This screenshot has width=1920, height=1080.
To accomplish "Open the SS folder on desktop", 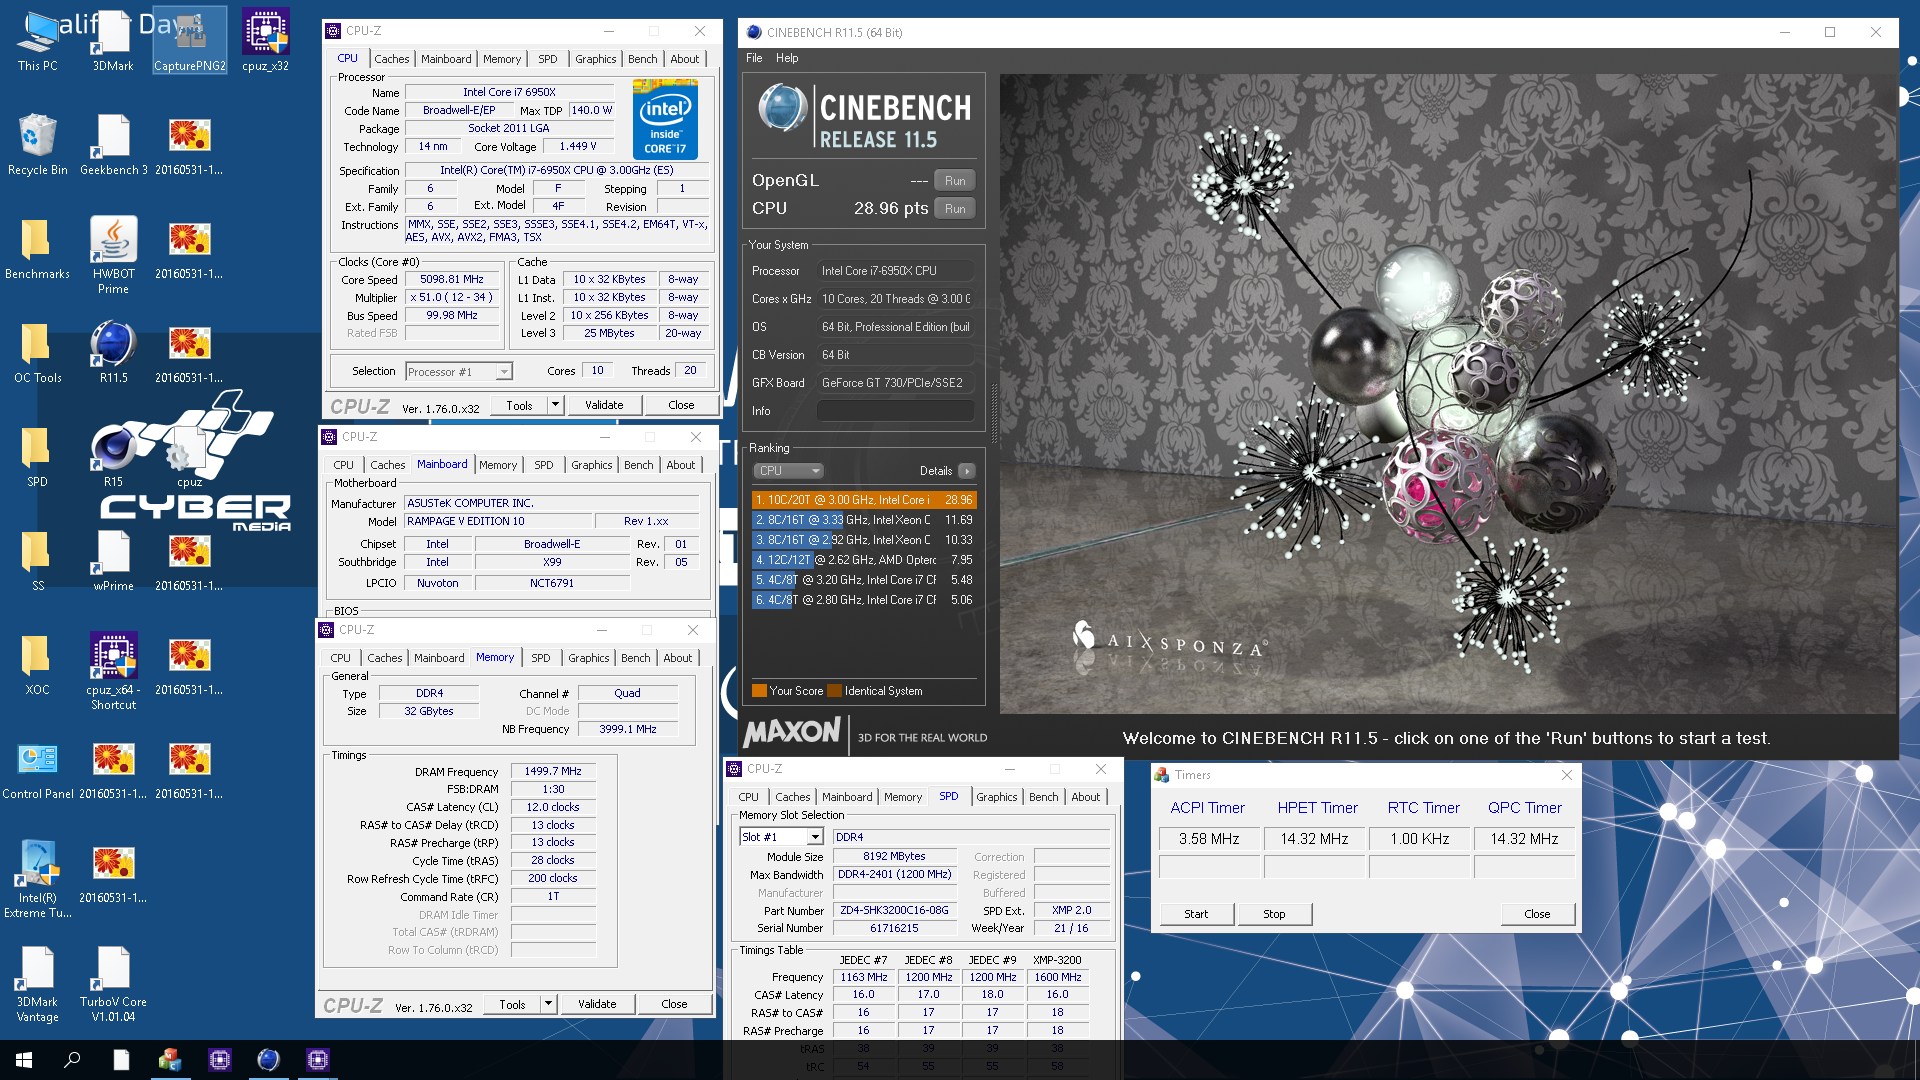I will coord(38,560).
